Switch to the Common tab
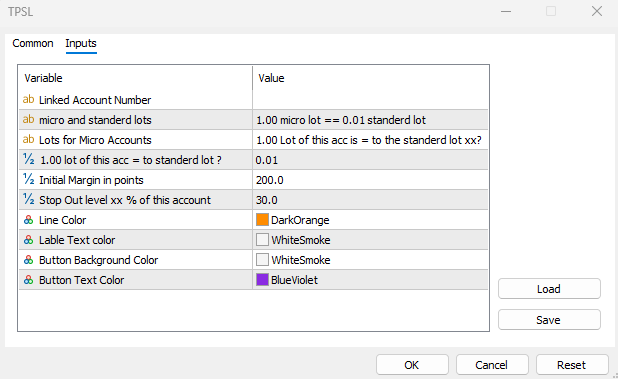Viewport: 618px width, 379px height. [x=33, y=43]
